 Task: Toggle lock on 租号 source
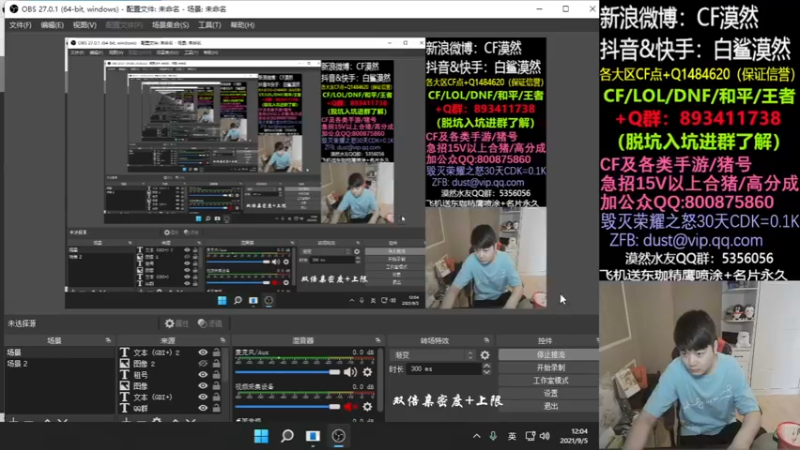[216, 375]
